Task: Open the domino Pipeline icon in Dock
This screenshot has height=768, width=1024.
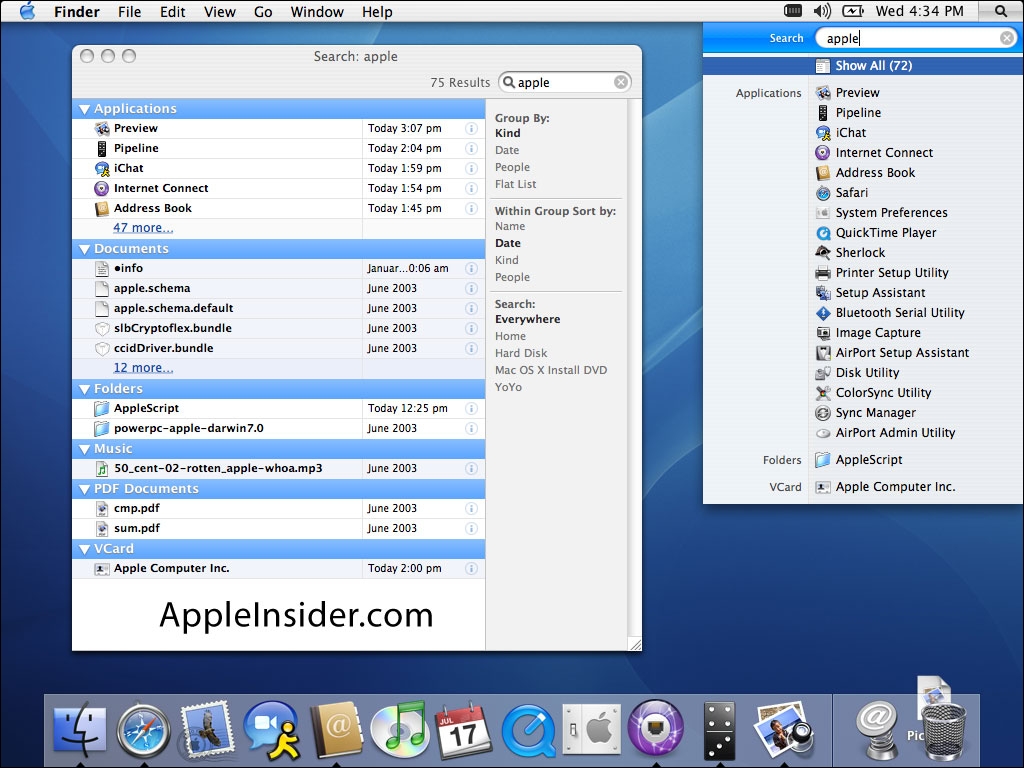Action: (x=720, y=729)
